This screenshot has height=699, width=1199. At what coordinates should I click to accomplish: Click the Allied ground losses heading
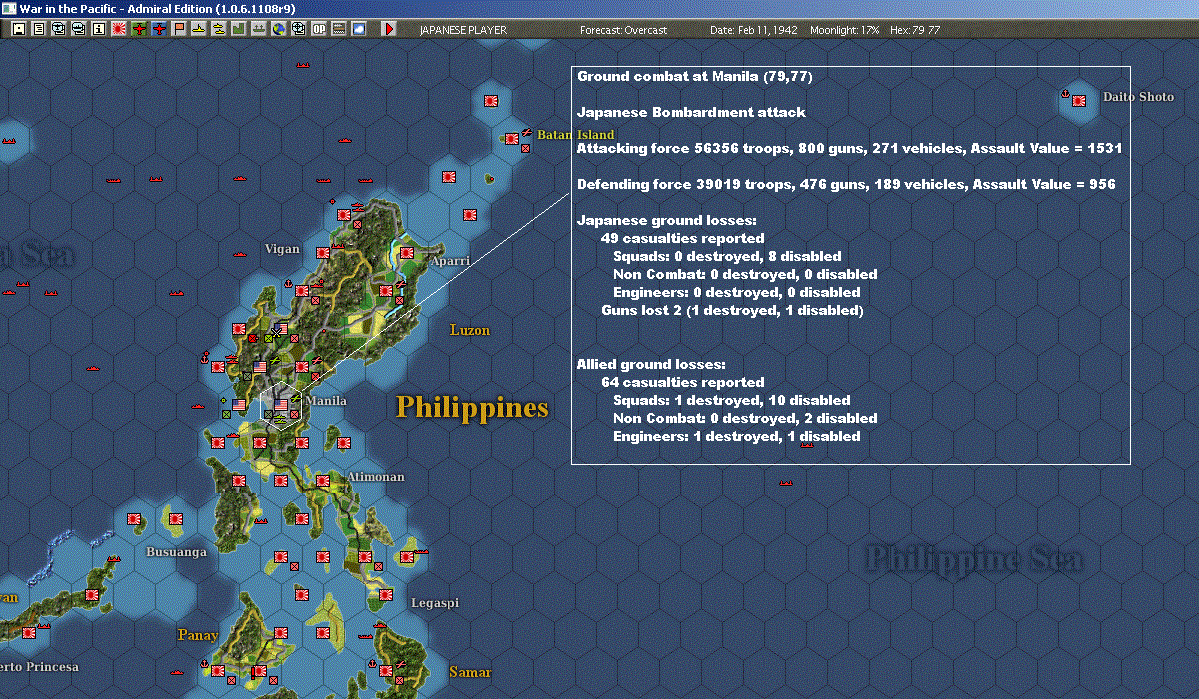pyautogui.click(x=651, y=365)
